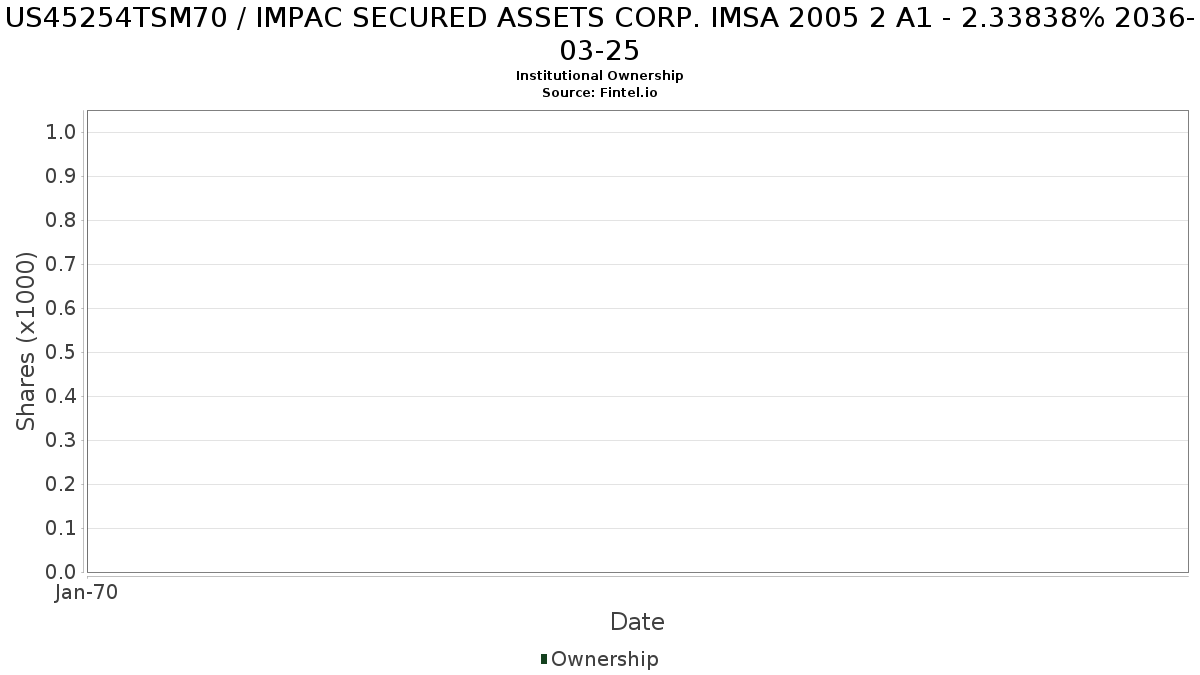Click the 0.1 y-axis tick label
The image size is (1200, 675).
pos(61,528)
